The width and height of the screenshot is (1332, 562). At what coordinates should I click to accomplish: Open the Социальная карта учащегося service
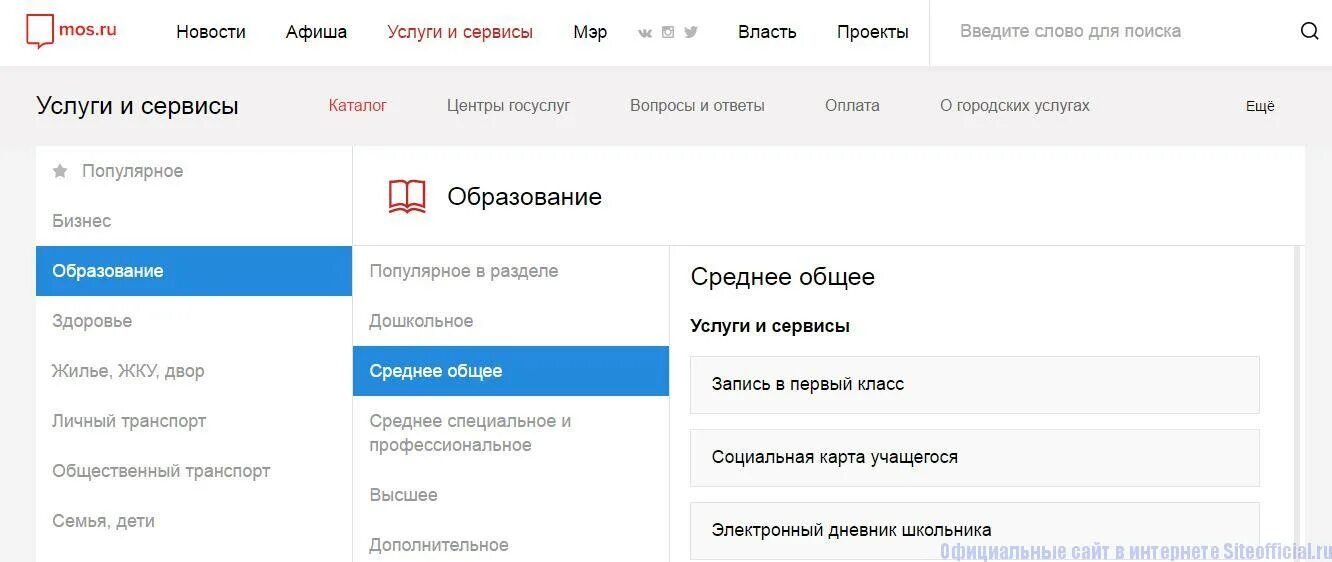point(975,457)
